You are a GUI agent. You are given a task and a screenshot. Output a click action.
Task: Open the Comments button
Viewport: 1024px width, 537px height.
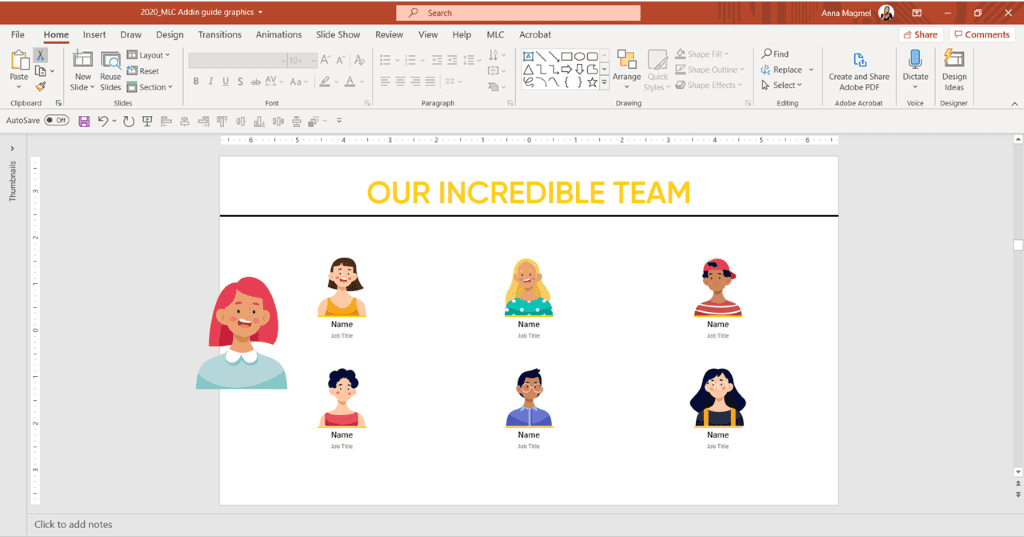[982, 35]
